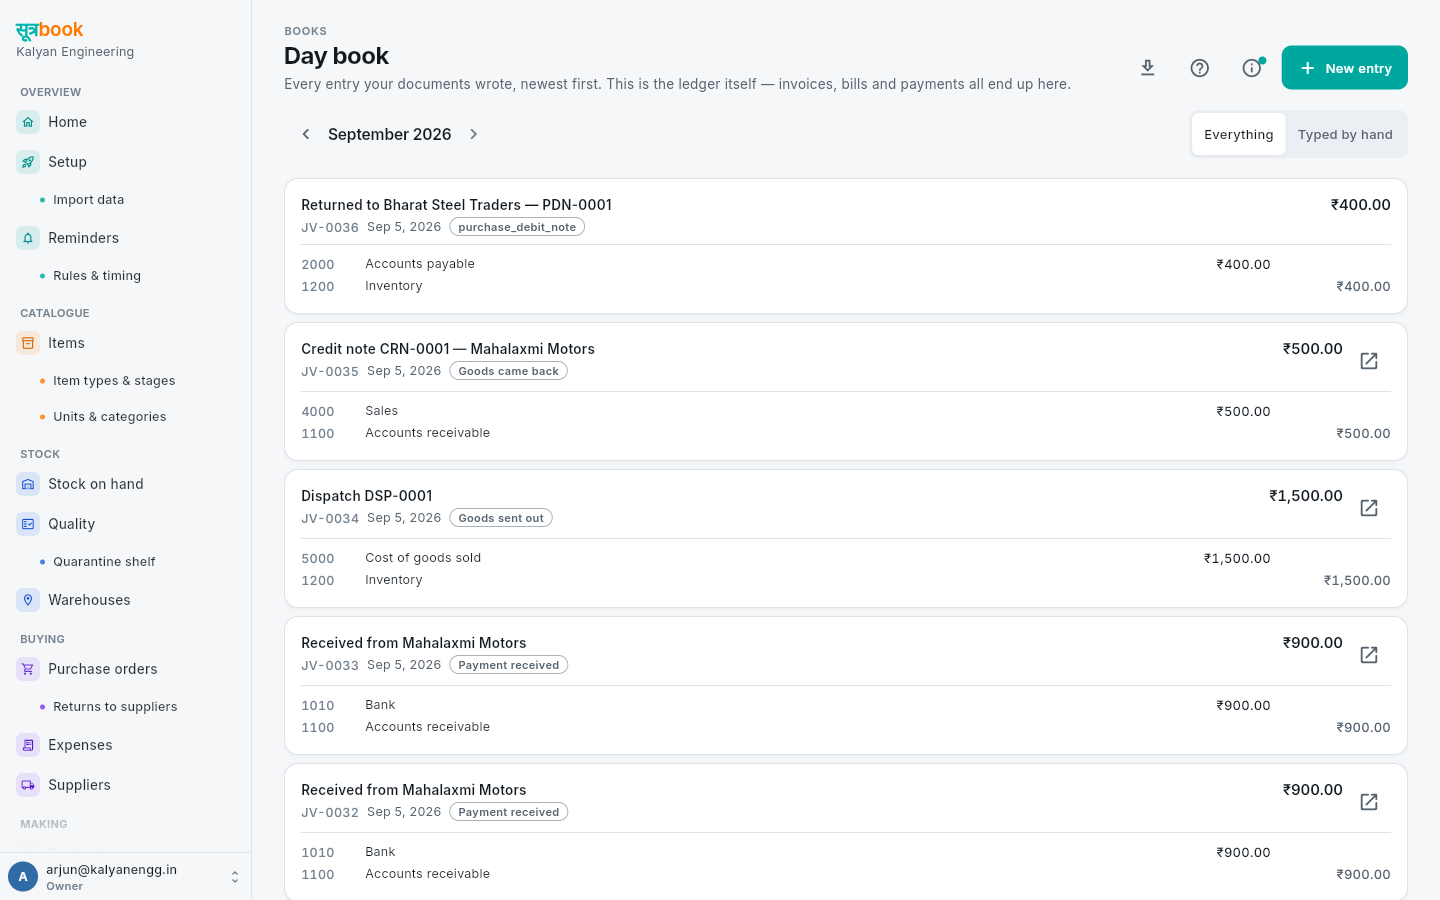Open the Home sidebar icon
1440x900 pixels.
pyautogui.click(x=28, y=122)
